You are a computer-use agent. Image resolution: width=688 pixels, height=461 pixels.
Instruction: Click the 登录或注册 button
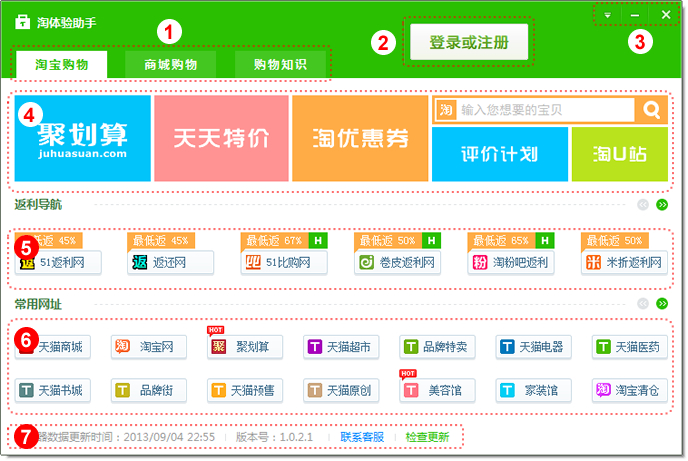(469, 42)
